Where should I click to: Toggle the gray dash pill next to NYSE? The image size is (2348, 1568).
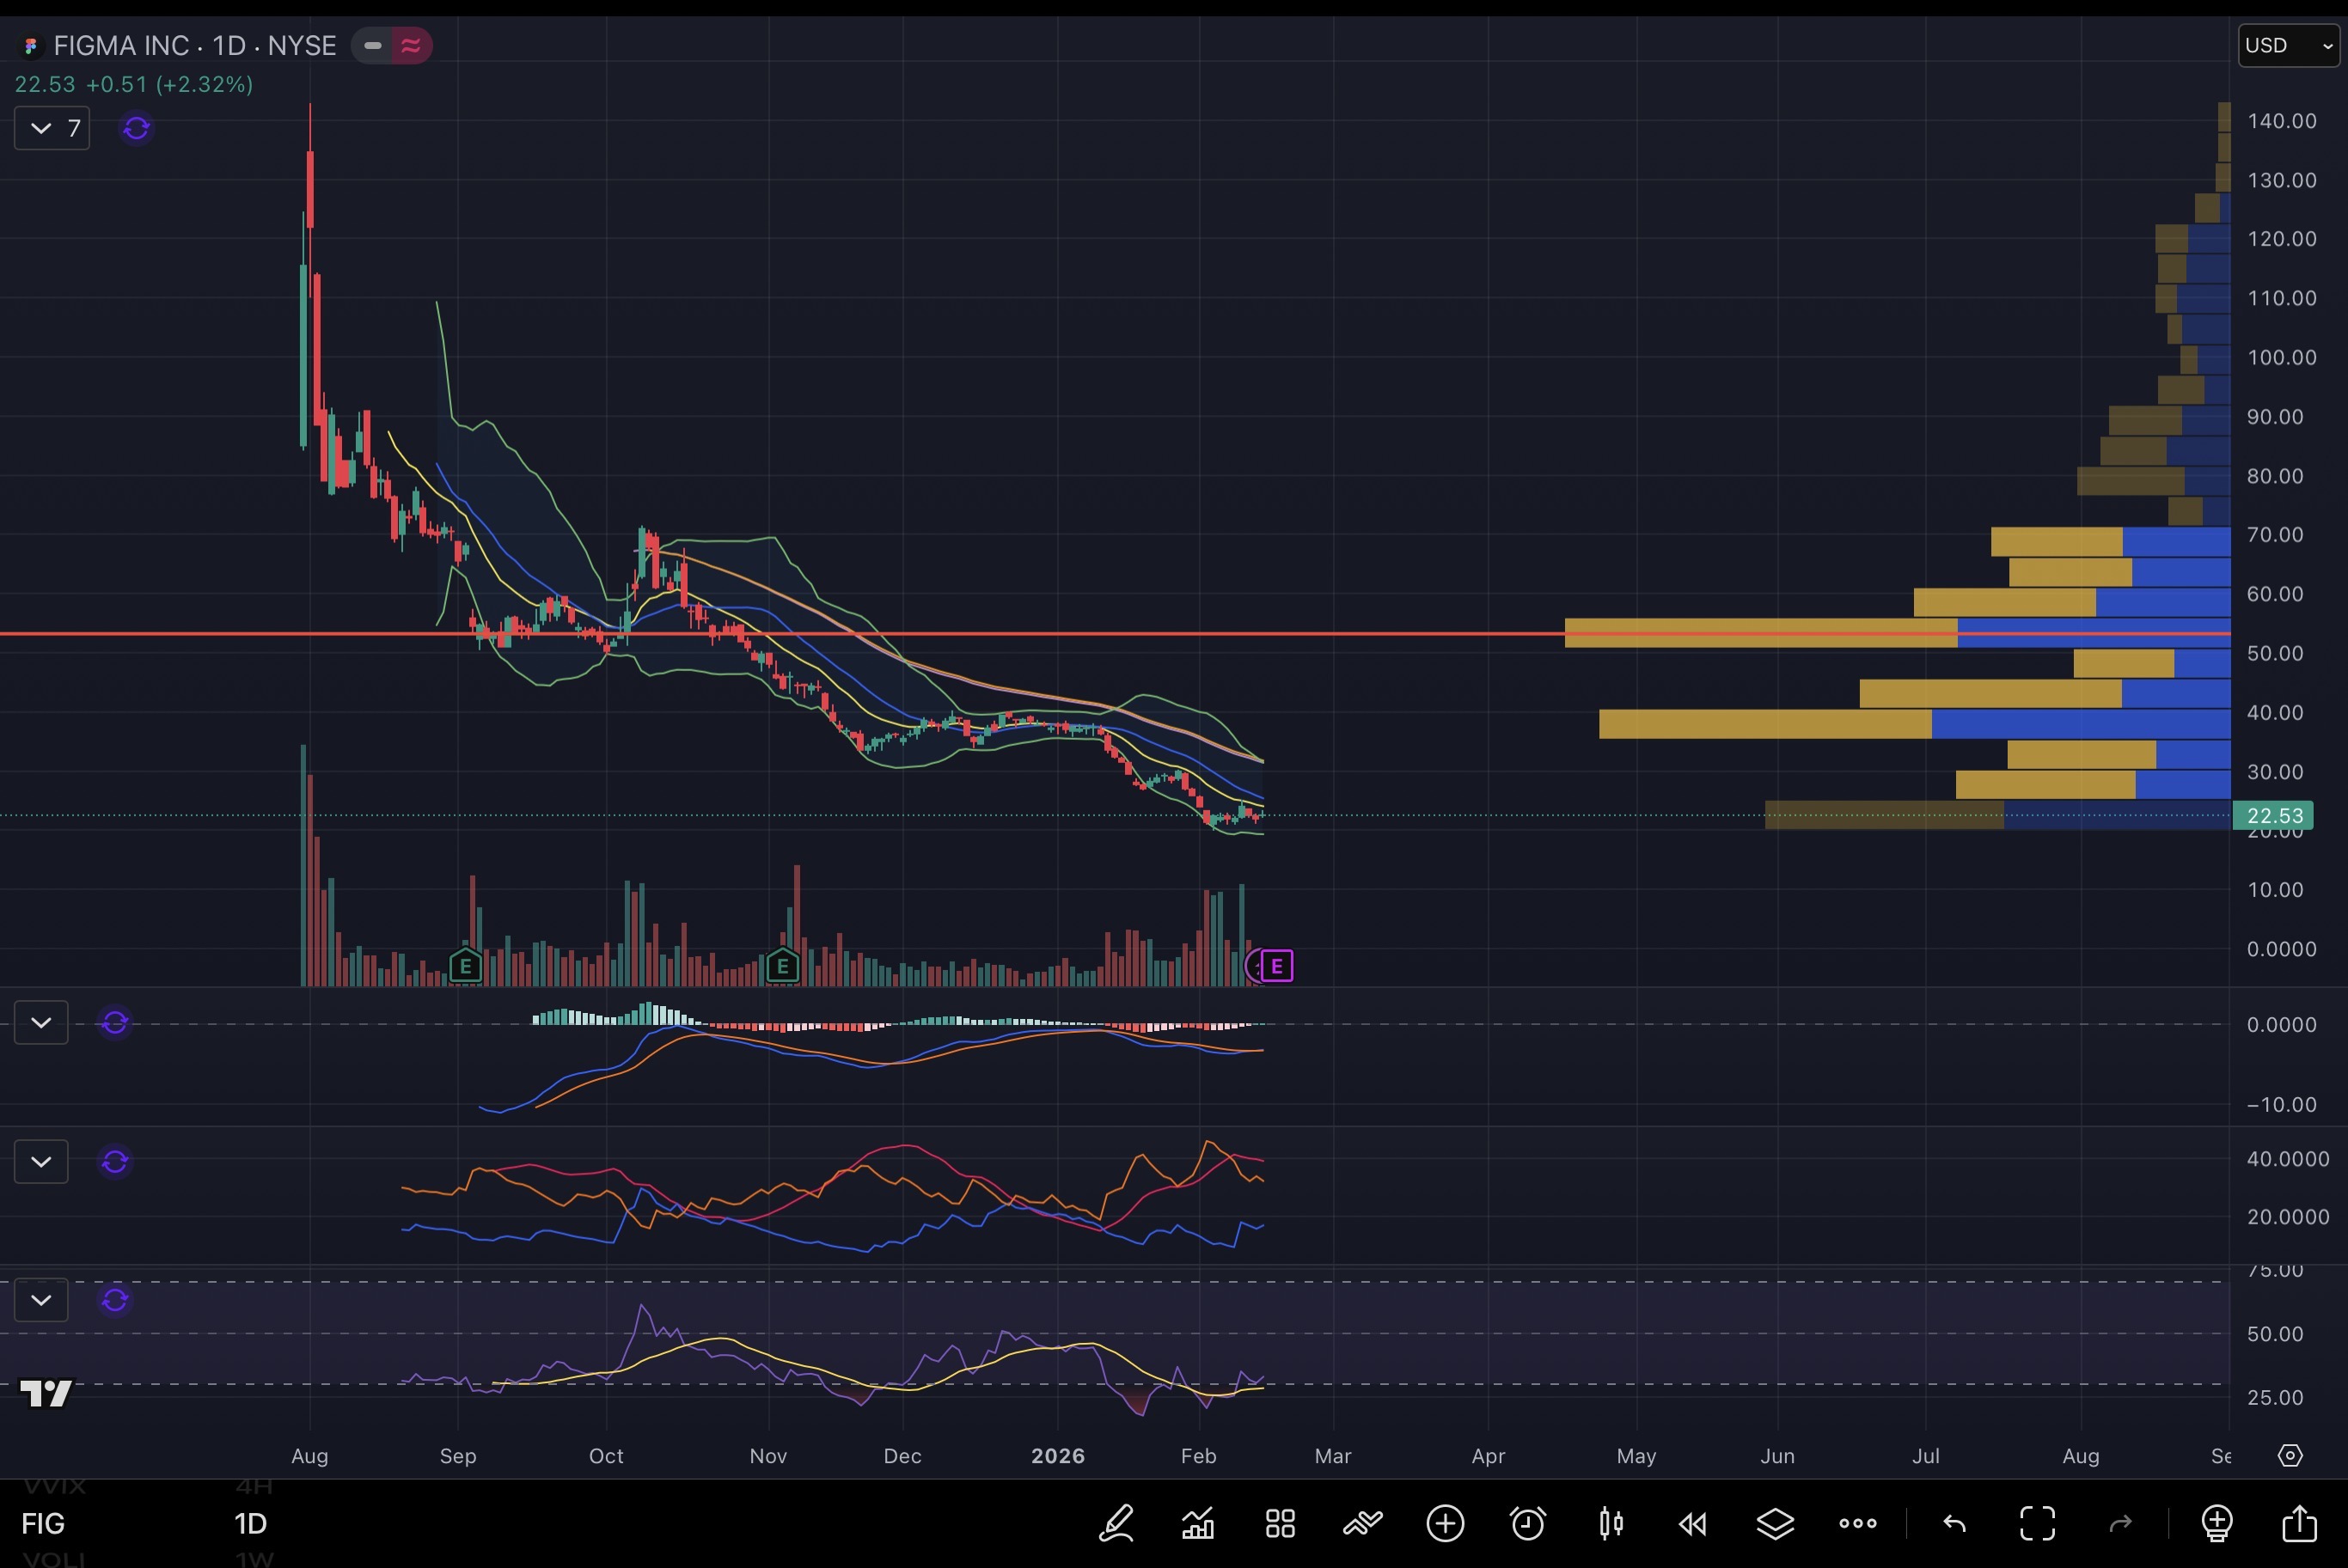372,45
